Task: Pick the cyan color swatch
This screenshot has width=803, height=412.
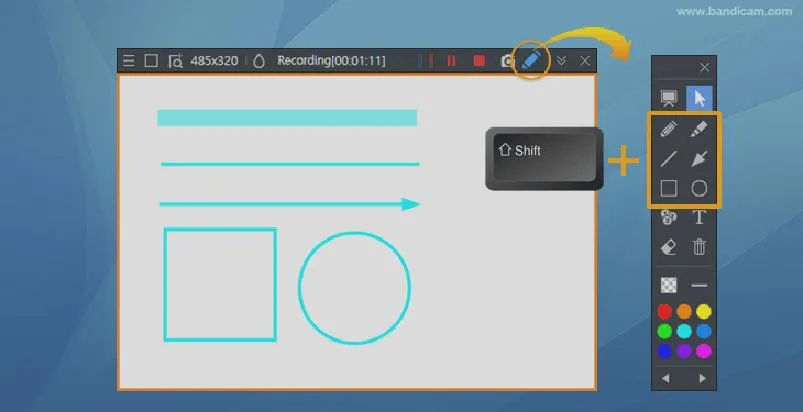Action: 684,331
